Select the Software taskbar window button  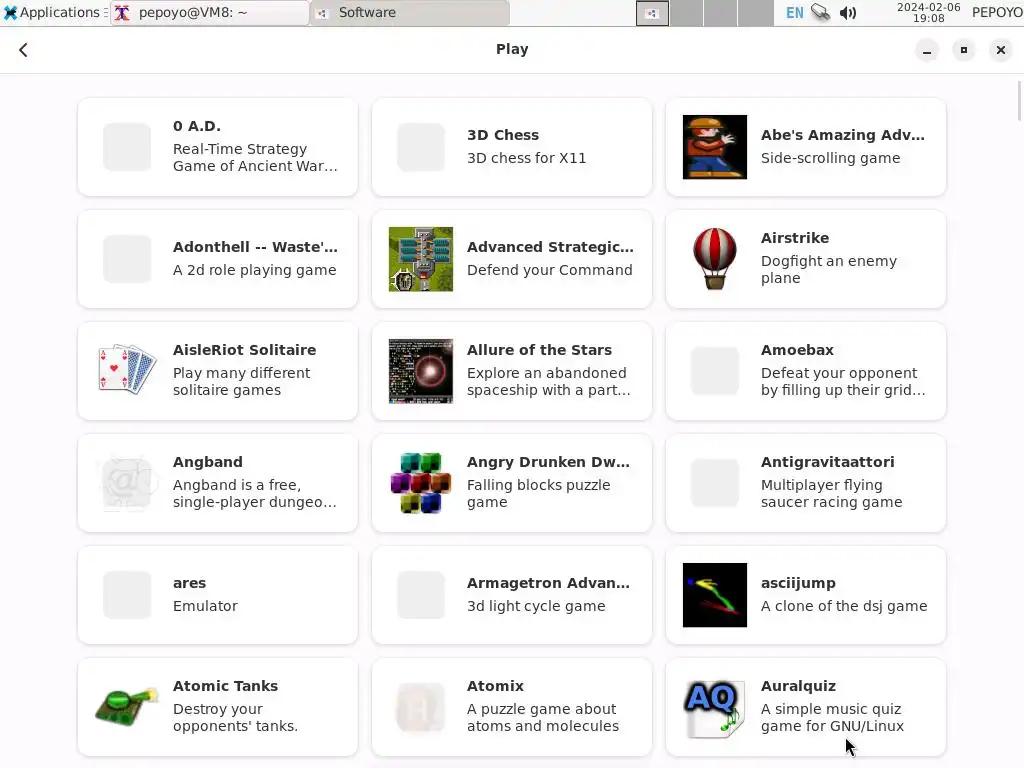click(x=410, y=12)
